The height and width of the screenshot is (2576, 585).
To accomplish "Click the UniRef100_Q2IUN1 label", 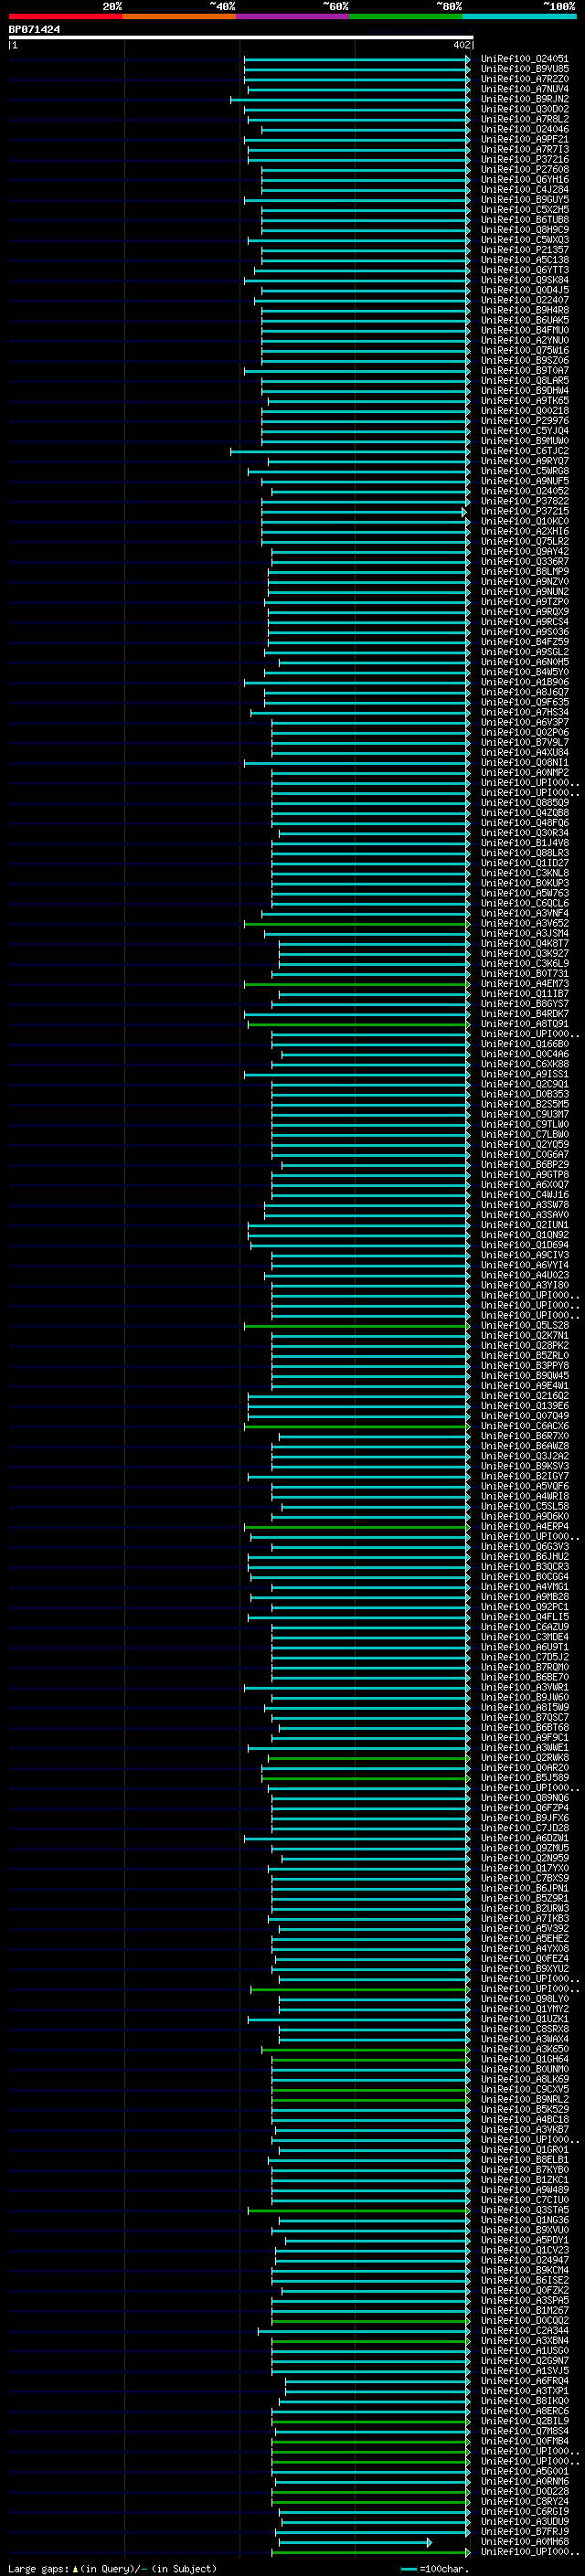I will pyautogui.click(x=524, y=1224).
